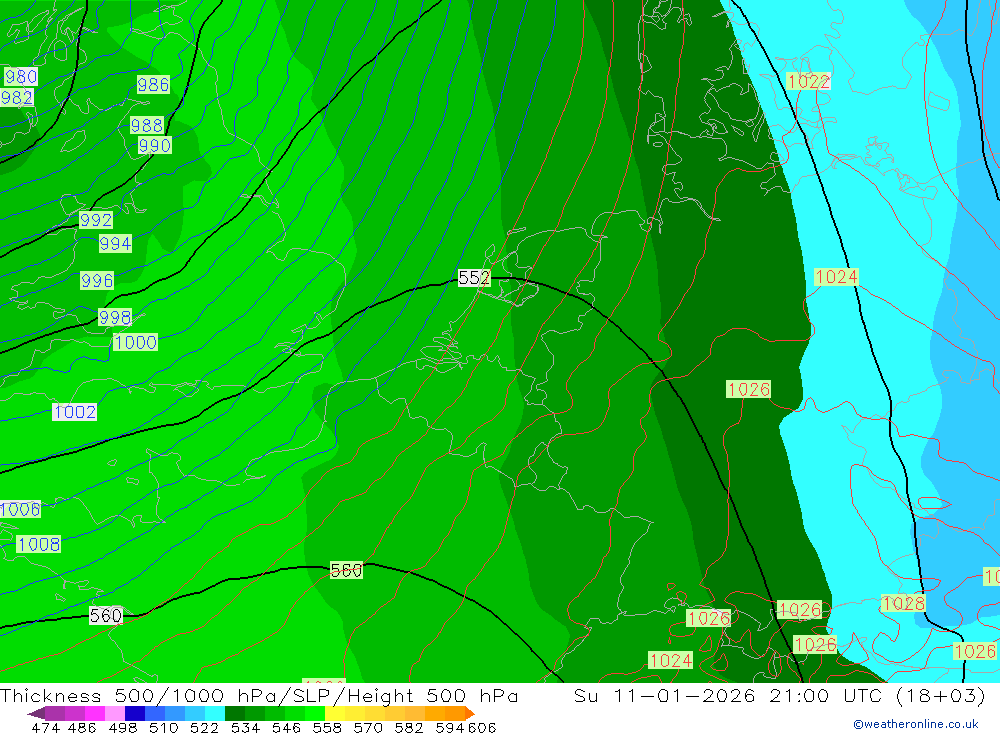Click the 534 legend value

(x=246, y=727)
